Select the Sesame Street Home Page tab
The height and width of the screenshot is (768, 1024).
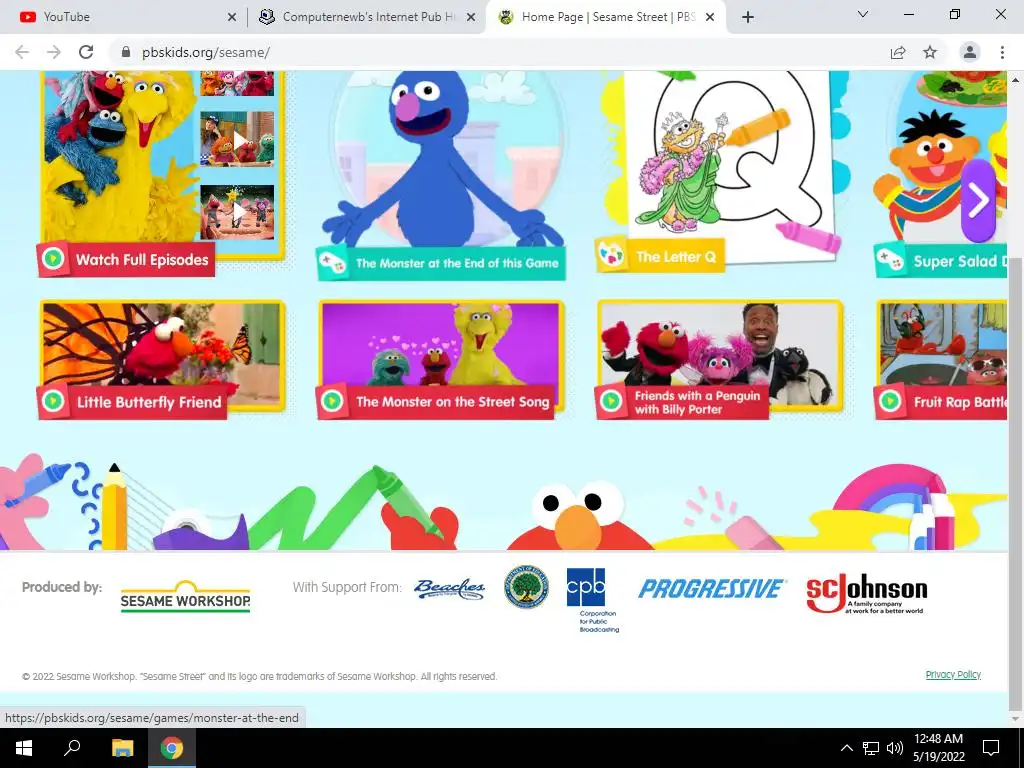point(604,17)
